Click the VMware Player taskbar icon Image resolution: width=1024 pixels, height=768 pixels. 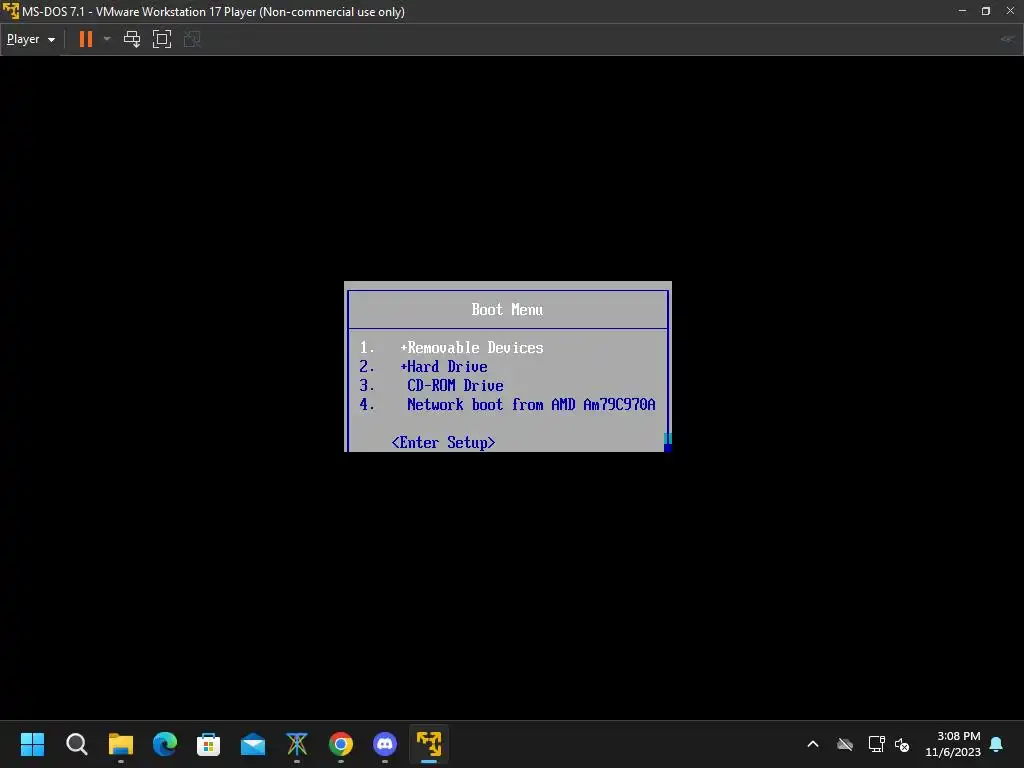point(429,744)
